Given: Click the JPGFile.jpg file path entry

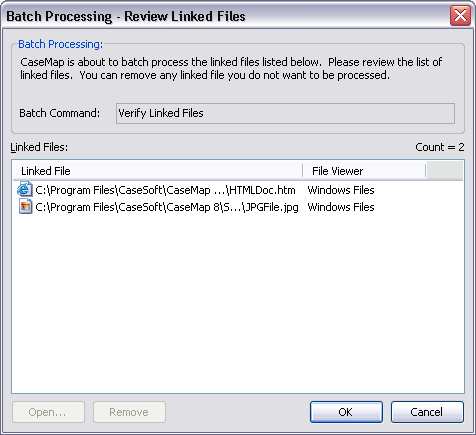Looking at the screenshot, I should click(x=167, y=207).
